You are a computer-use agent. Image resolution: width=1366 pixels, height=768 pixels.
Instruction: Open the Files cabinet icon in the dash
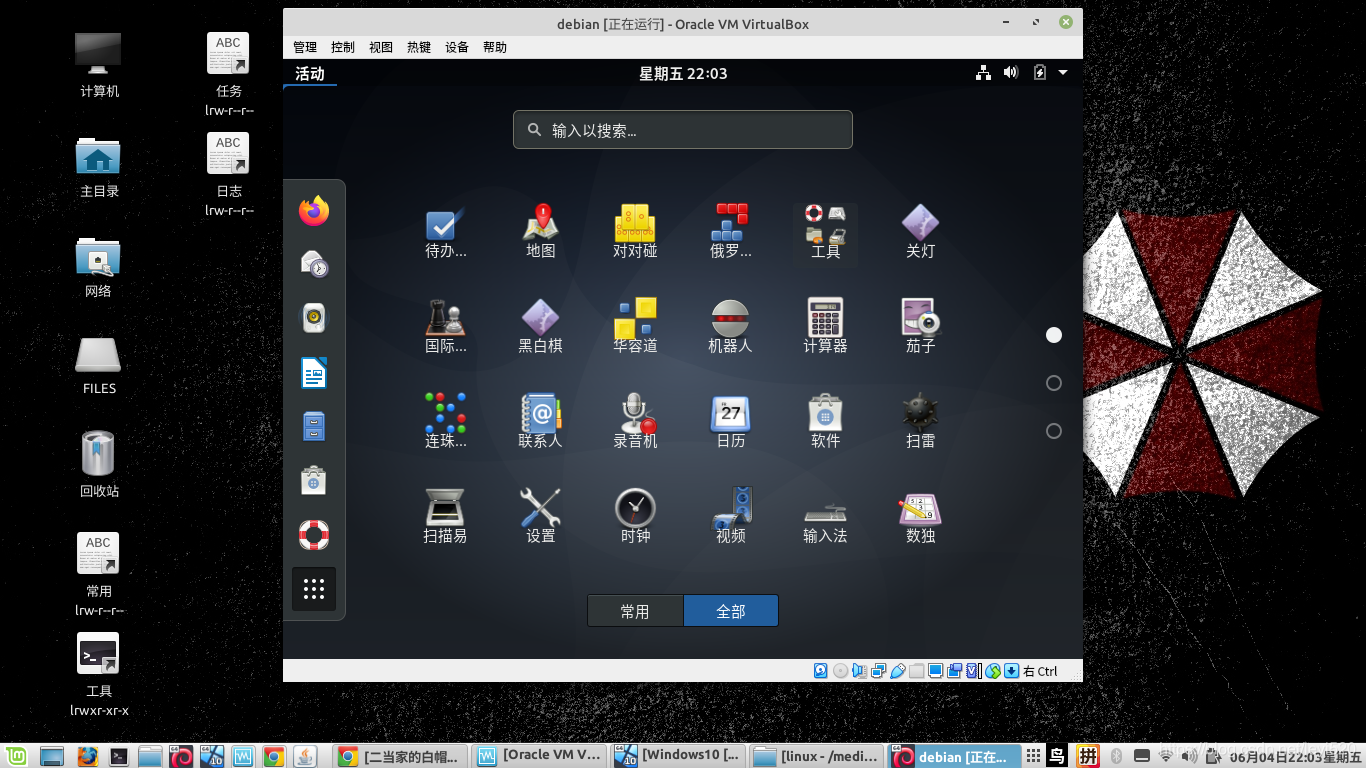(x=314, y=427)
